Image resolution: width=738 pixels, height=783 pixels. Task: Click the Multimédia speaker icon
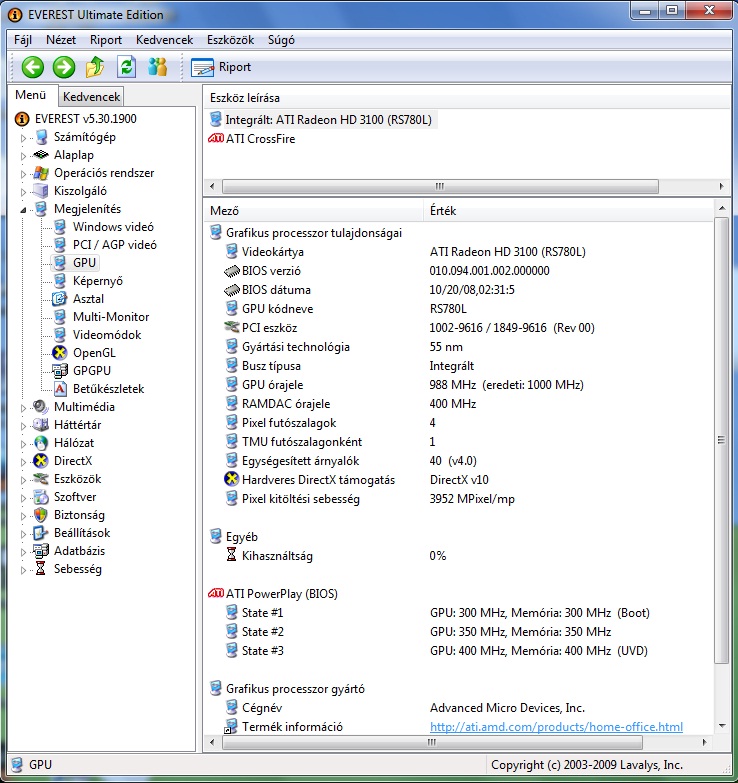coord(40,406)
